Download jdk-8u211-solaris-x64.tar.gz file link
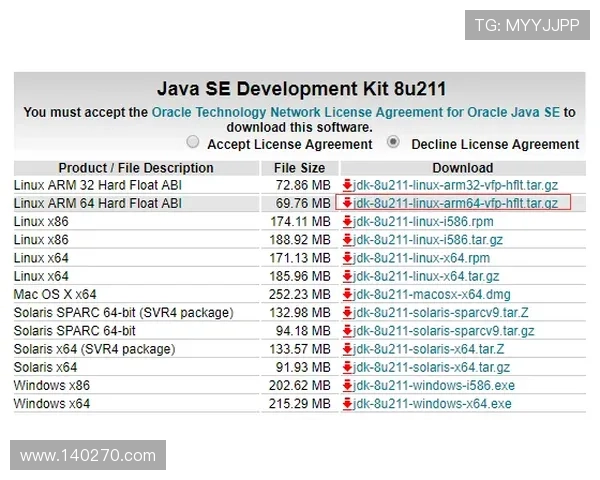The height and width of the screenshot is (480, 600). pos(432,367)
